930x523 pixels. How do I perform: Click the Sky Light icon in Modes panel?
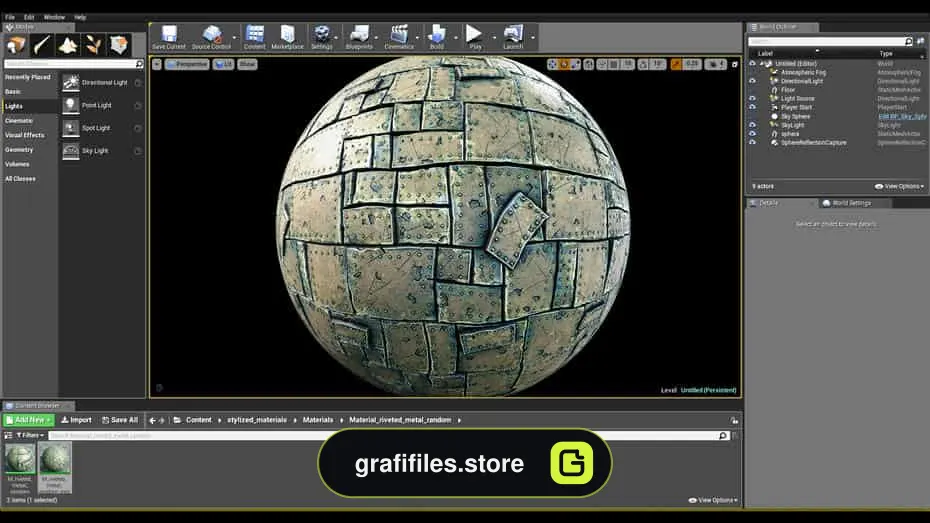coord(71,151)
